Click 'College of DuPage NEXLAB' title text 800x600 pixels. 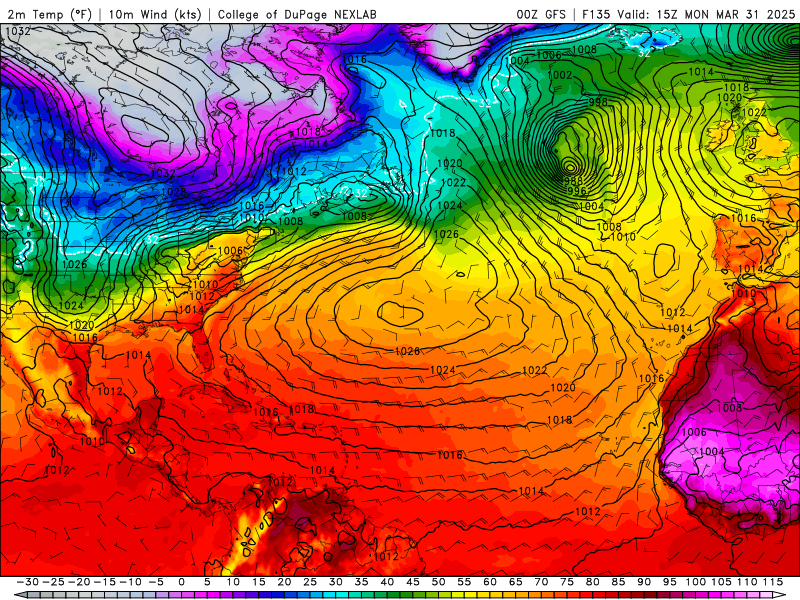click(x=297, y=14)
